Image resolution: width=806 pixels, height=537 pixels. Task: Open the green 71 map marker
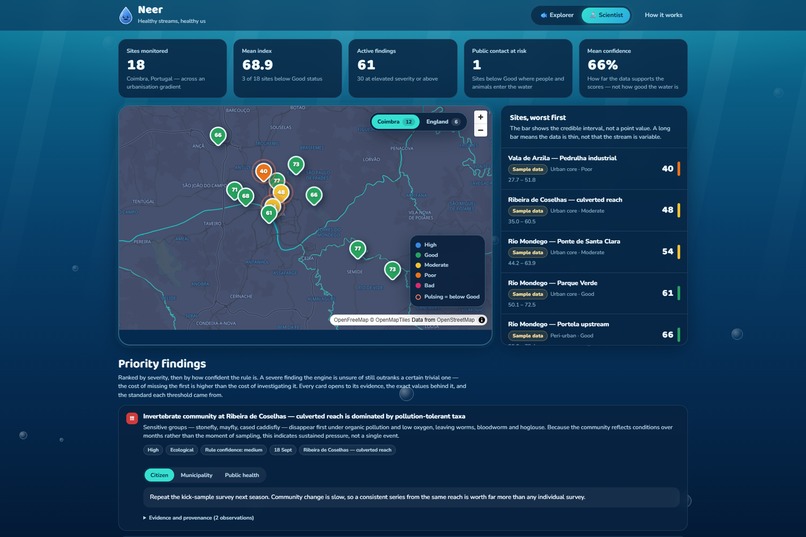pyautogui.click(x=234, y=191)
